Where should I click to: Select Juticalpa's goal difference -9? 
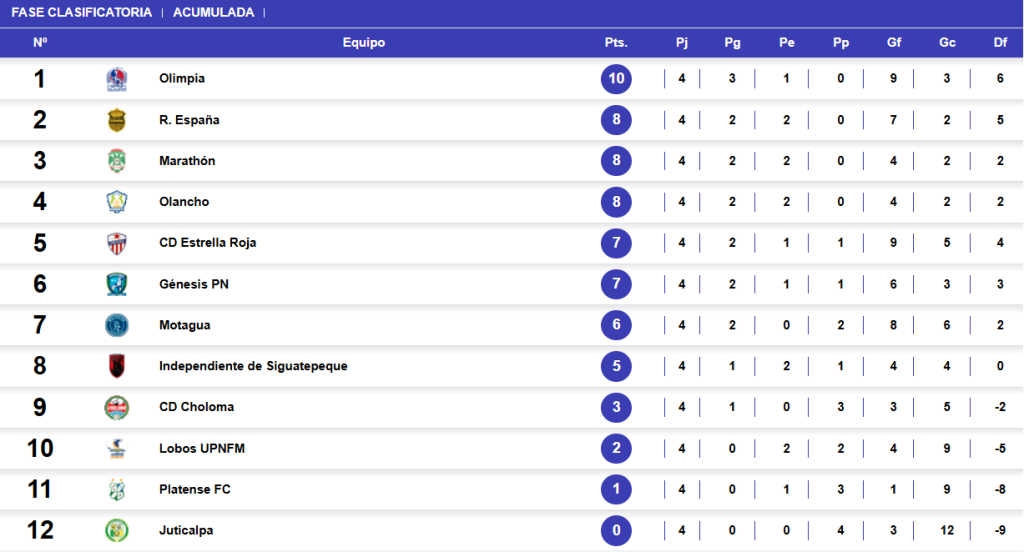point(1000,530)
